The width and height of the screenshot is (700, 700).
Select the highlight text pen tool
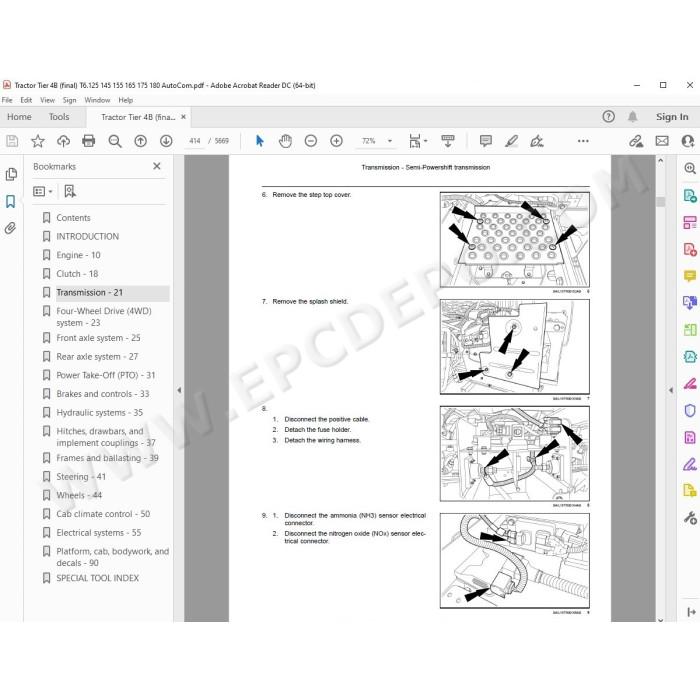pos(512,141)
